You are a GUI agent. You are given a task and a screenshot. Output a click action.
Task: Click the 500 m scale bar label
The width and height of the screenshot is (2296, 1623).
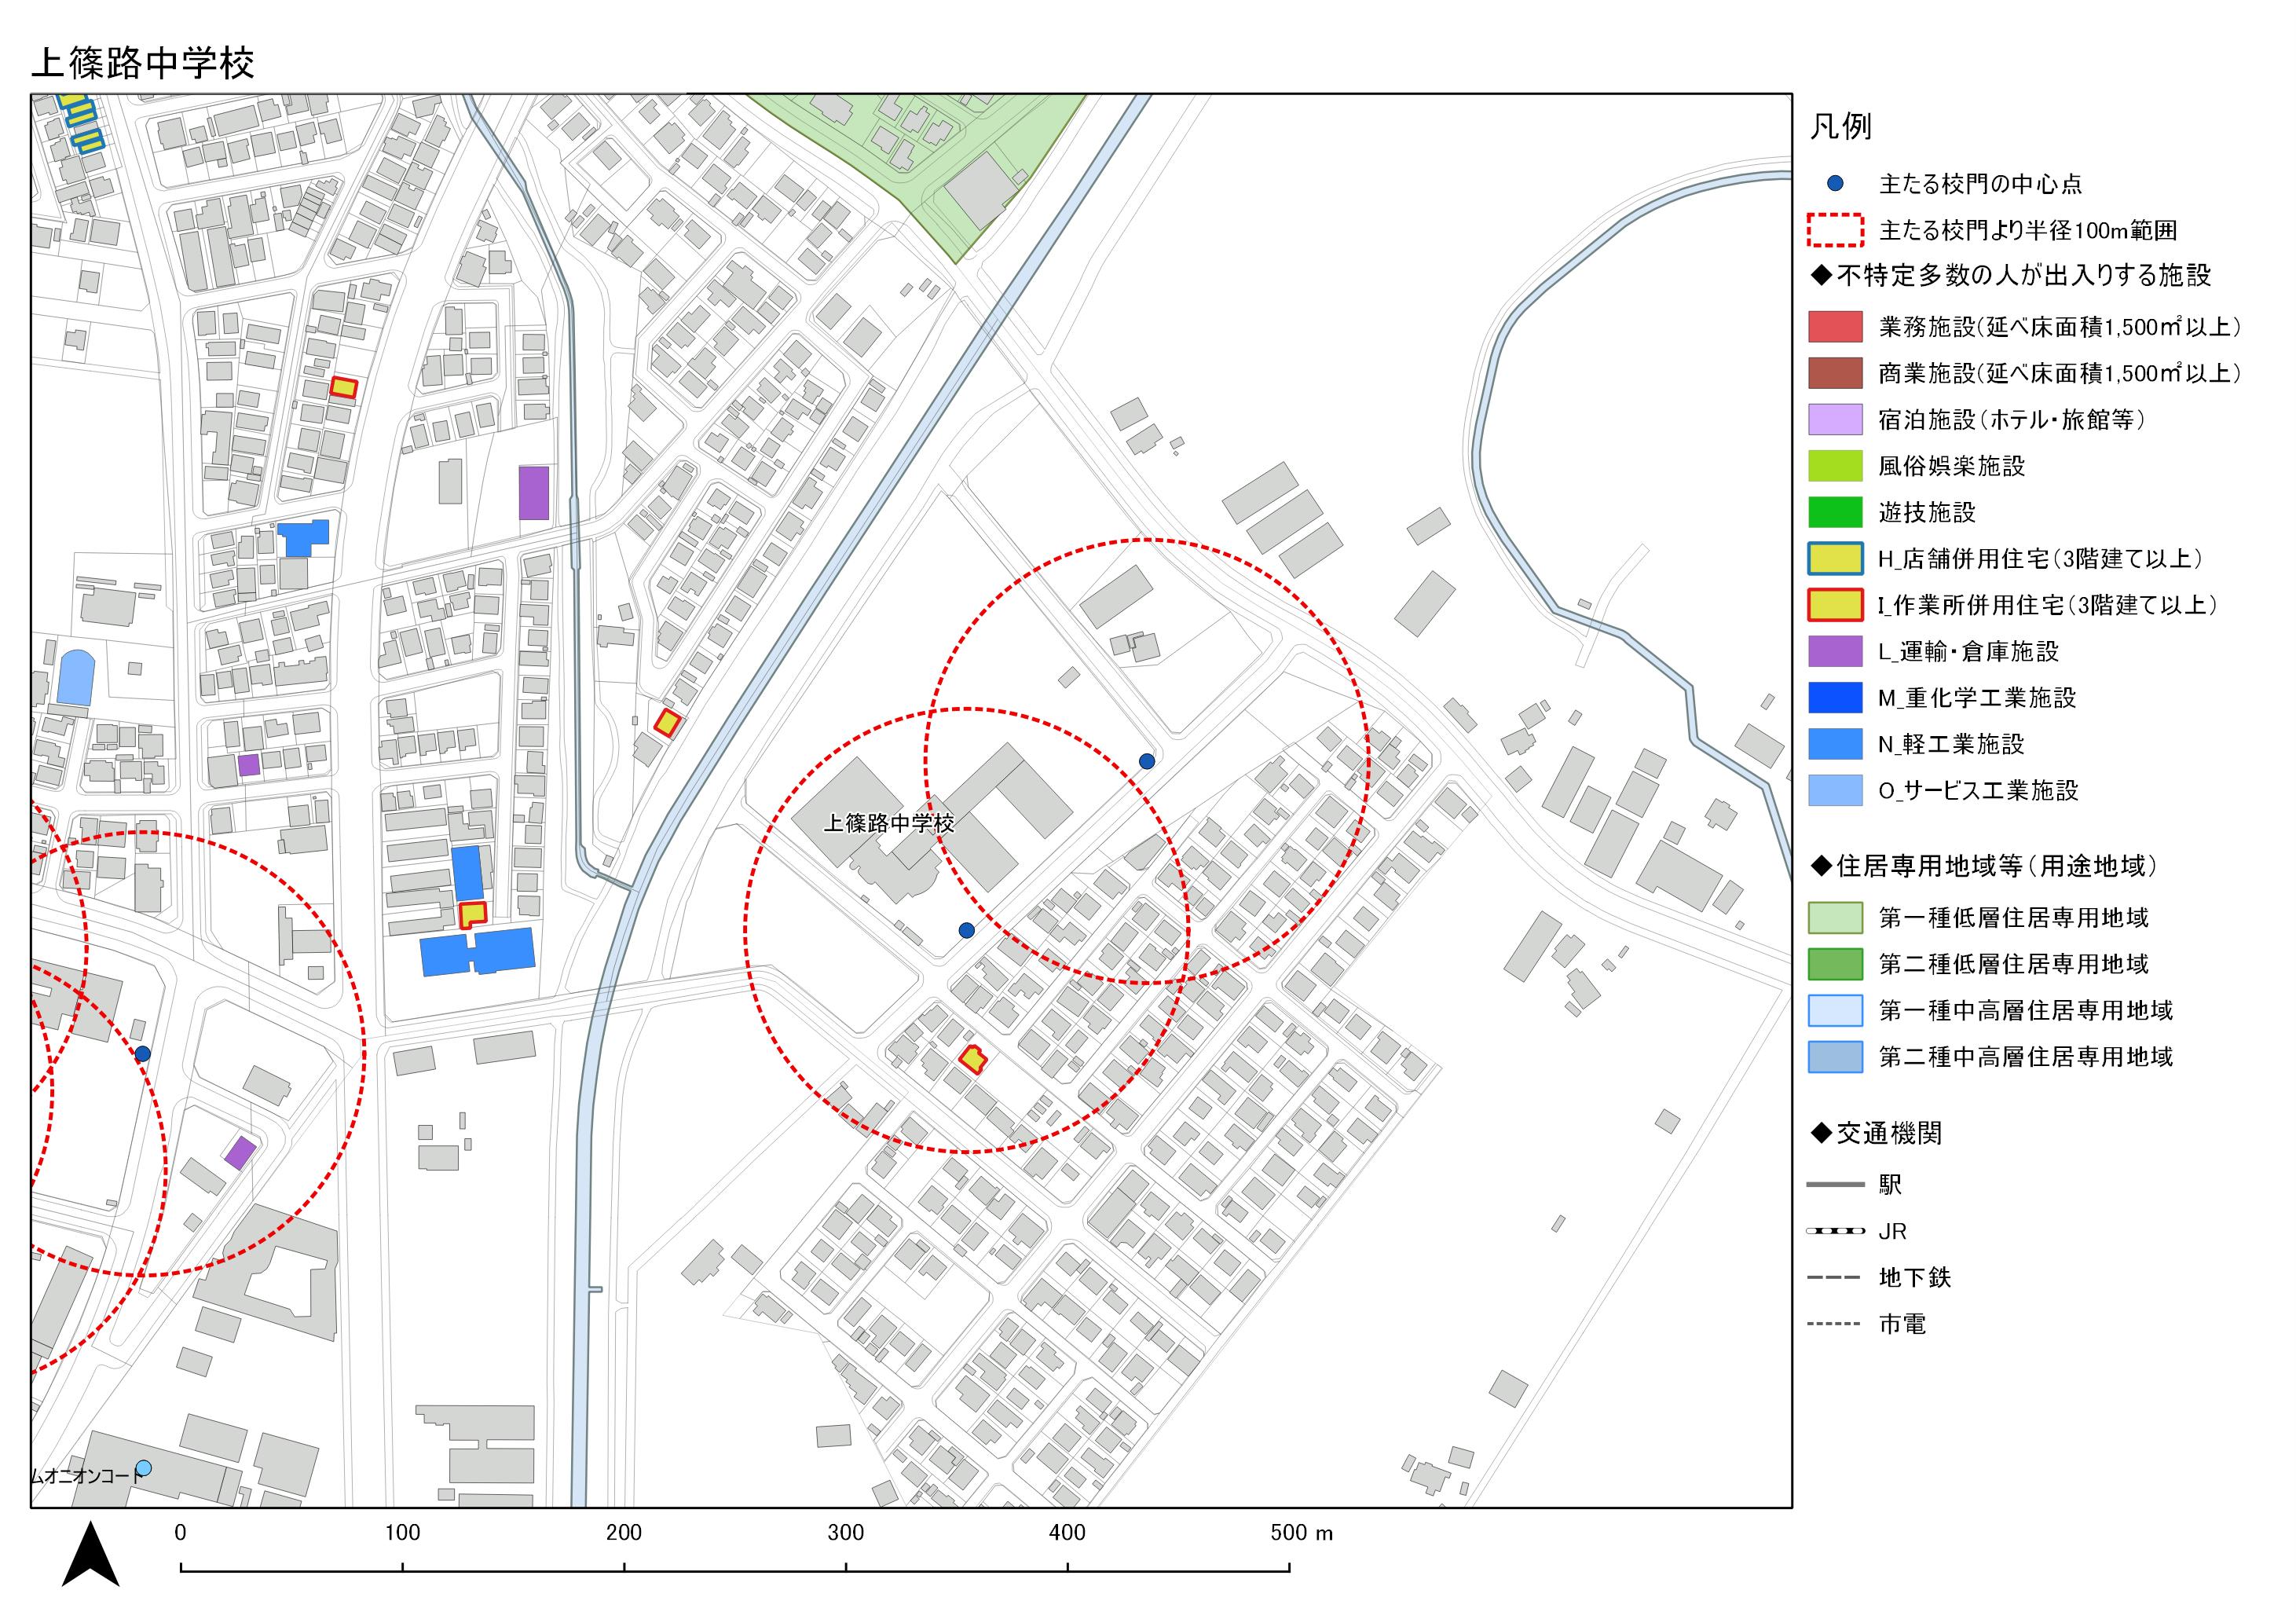coord(1302,1533)
